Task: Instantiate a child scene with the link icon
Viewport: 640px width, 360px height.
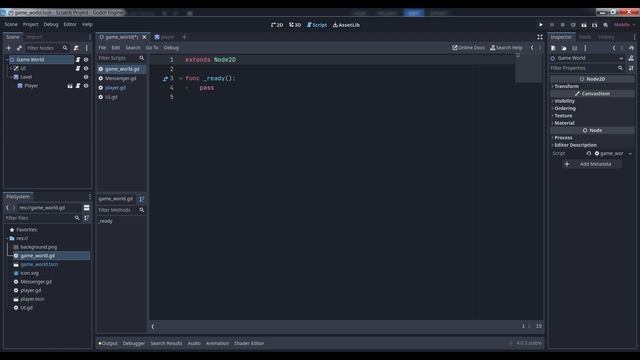Action: point(19,48)
